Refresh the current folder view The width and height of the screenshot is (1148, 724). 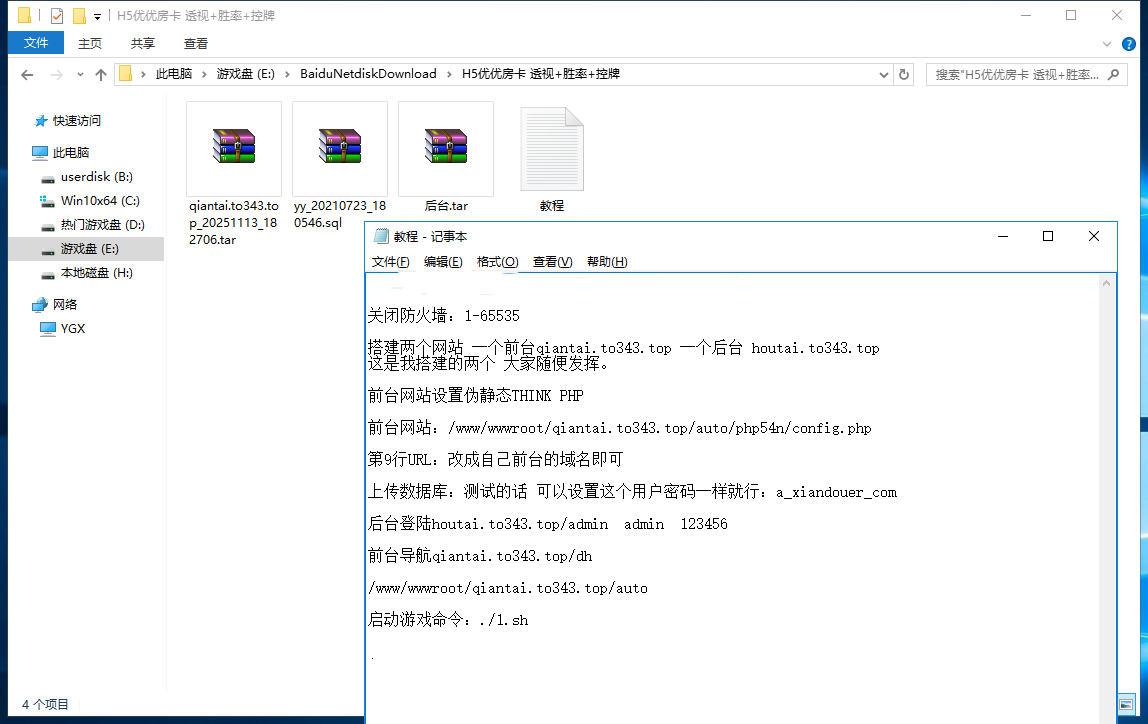904,74
